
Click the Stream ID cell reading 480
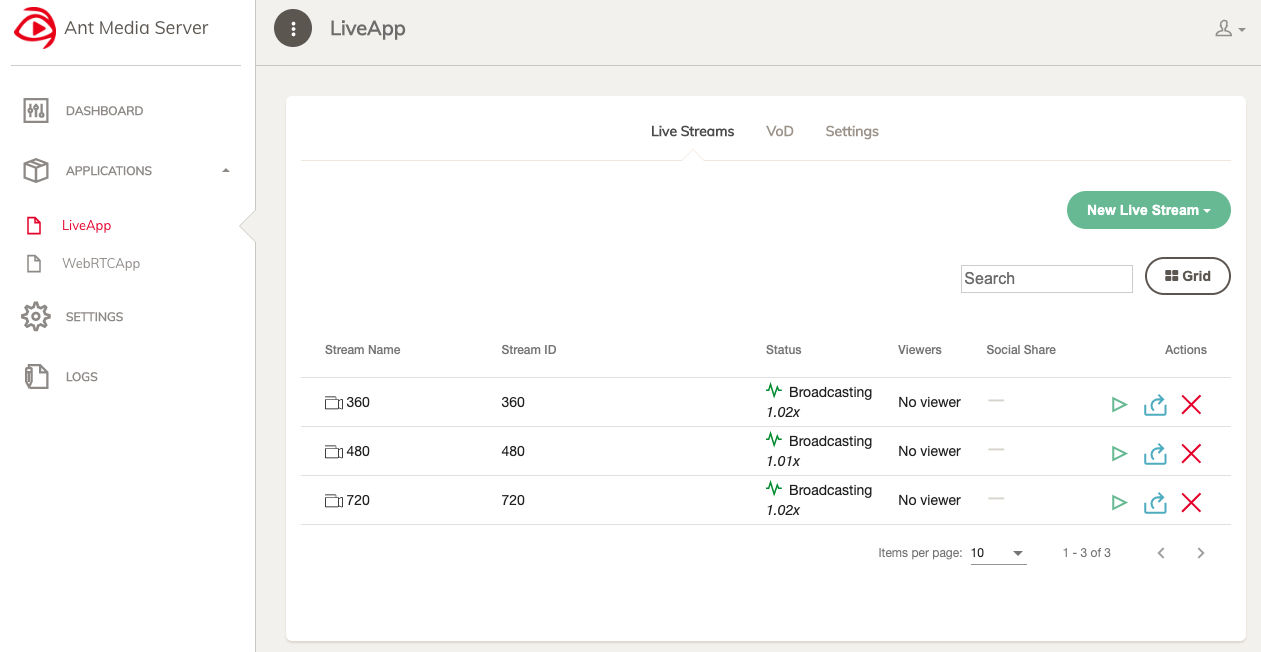click(x=513, y=451)
